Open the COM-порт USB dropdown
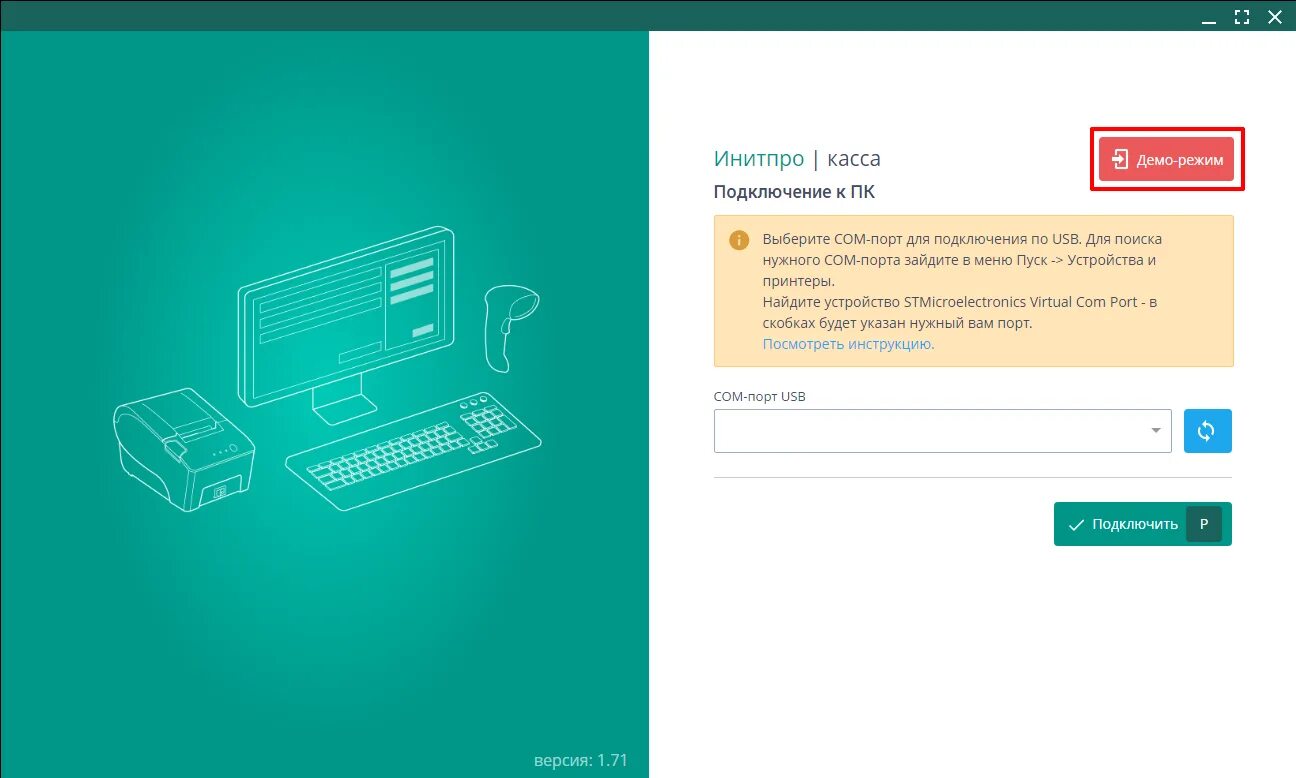Viewport: 1296px width, 778px height. (942, 431)
